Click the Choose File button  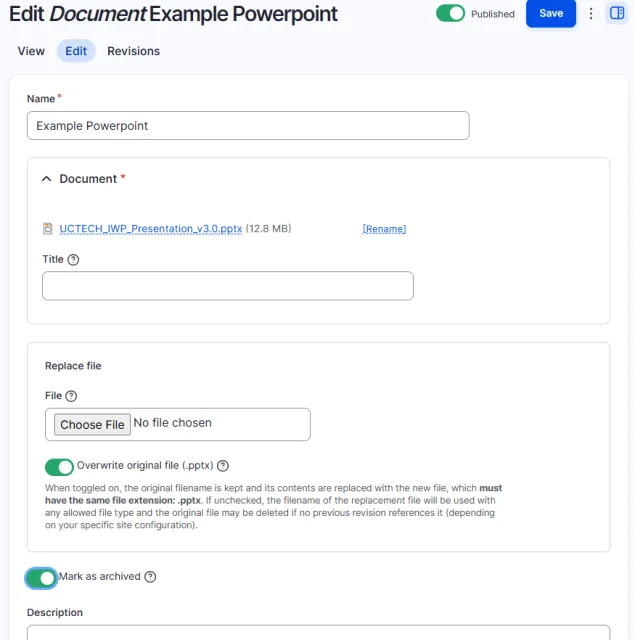(92, 424)
